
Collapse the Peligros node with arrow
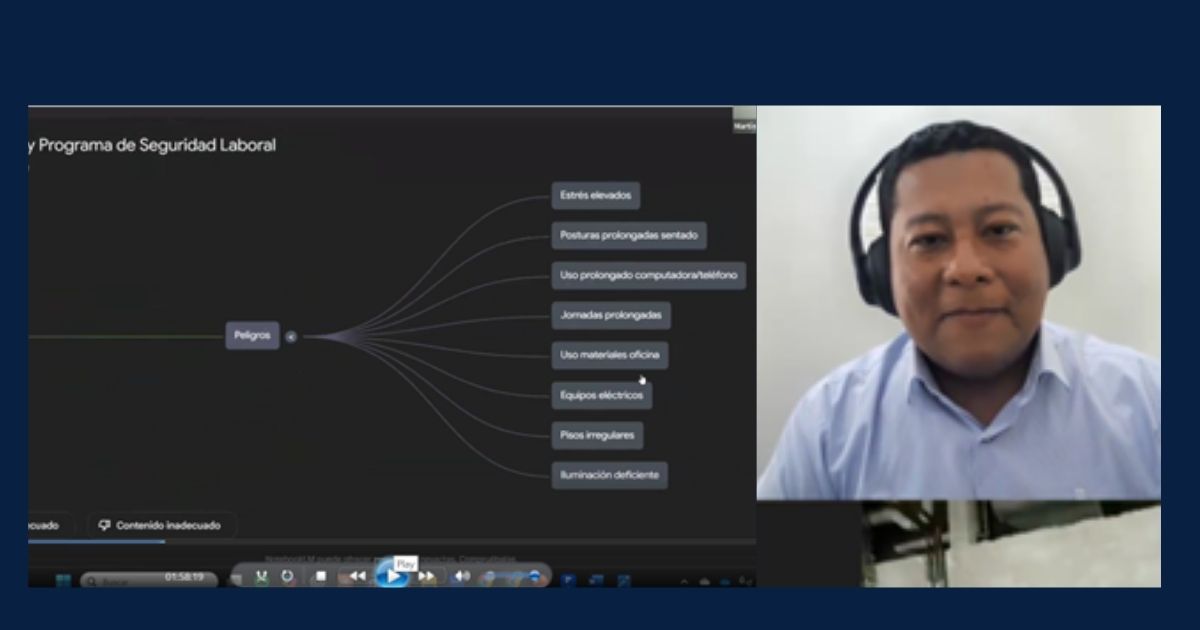click(291, 337)
